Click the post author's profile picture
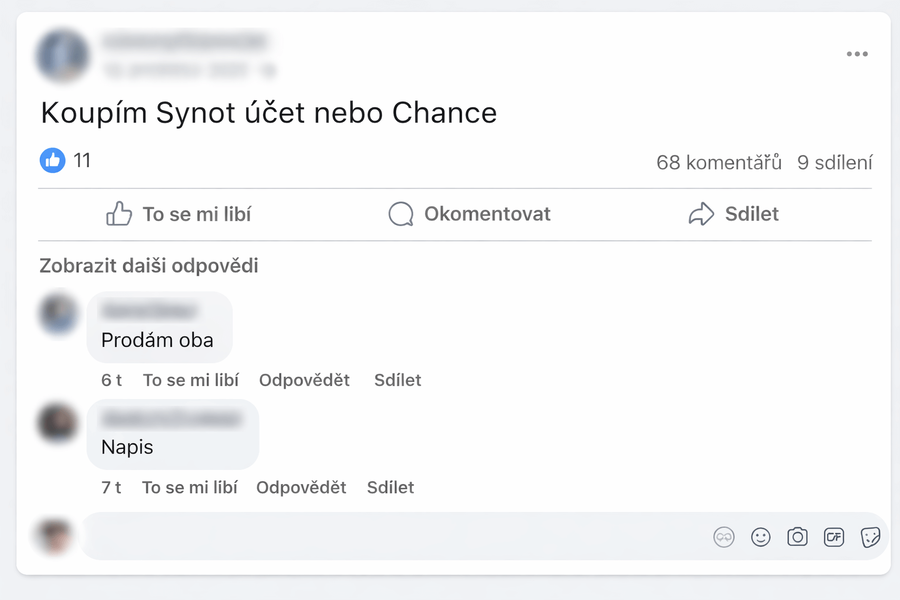This screenshot has height=600, width=900. (x=62, y=56)
